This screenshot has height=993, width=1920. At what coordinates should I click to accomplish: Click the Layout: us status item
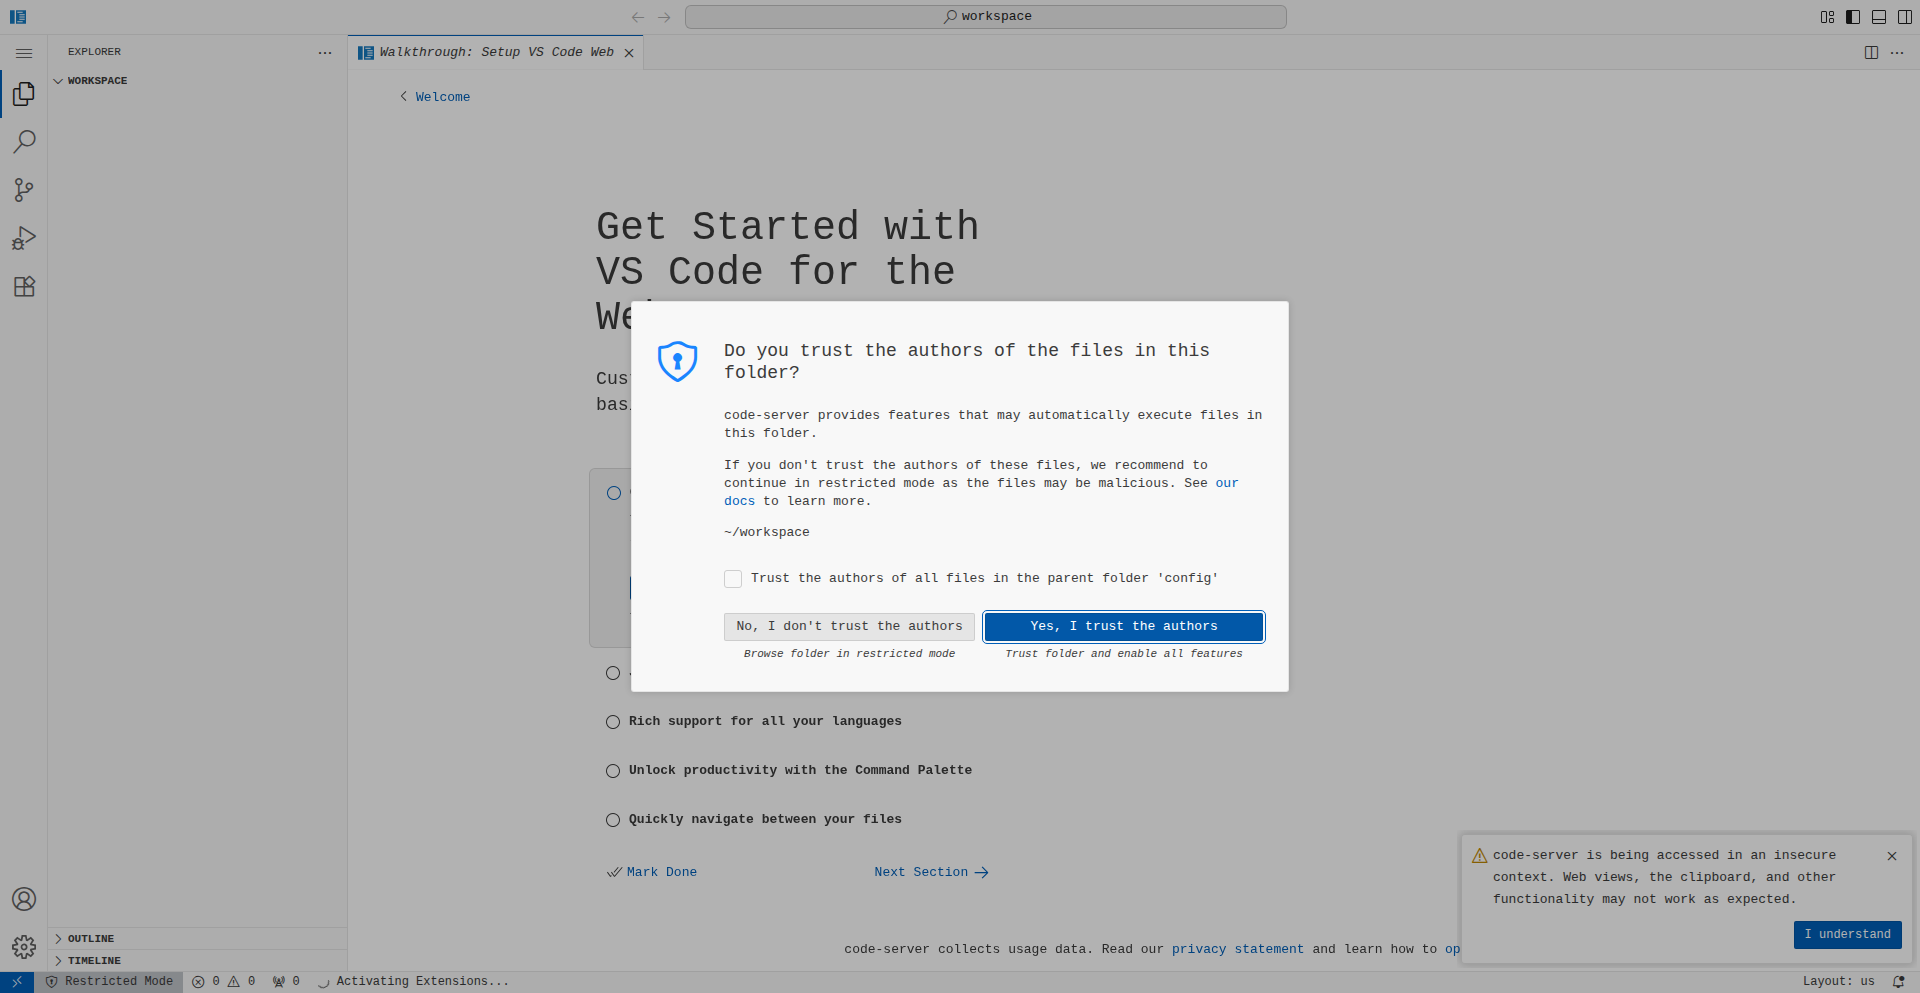1838,982
